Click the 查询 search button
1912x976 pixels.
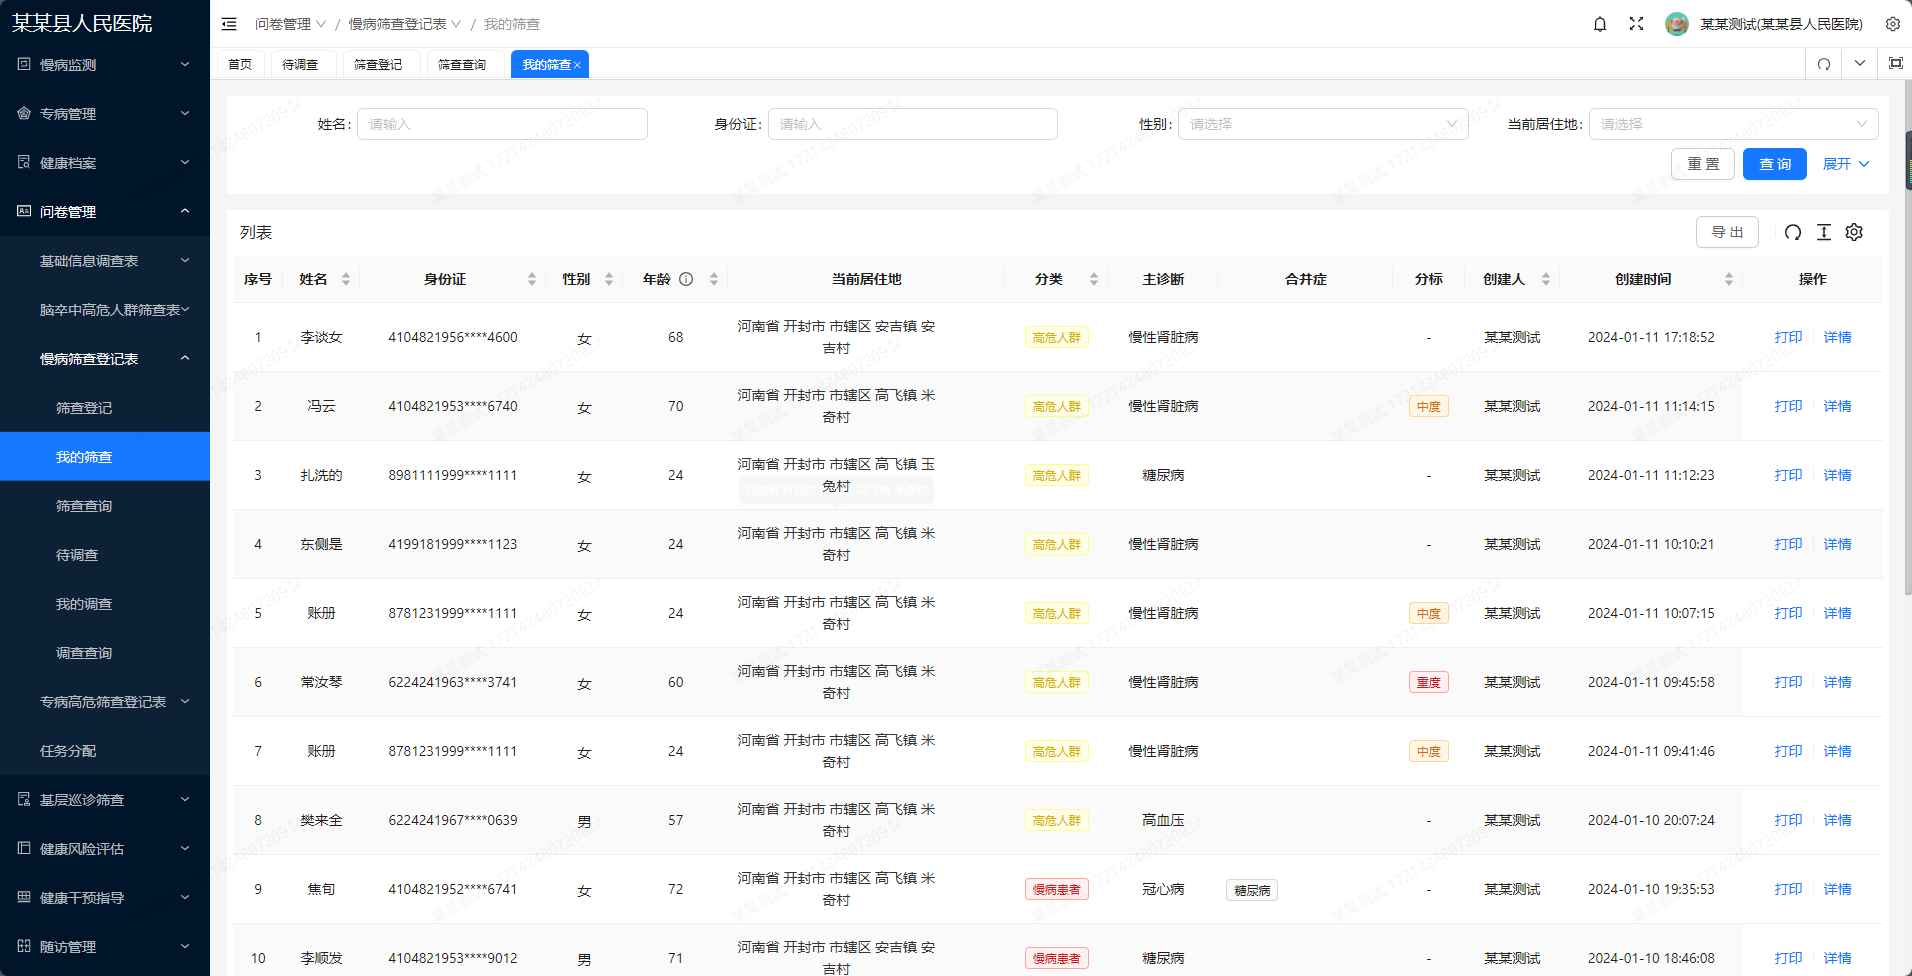[x=1774, y=164]
